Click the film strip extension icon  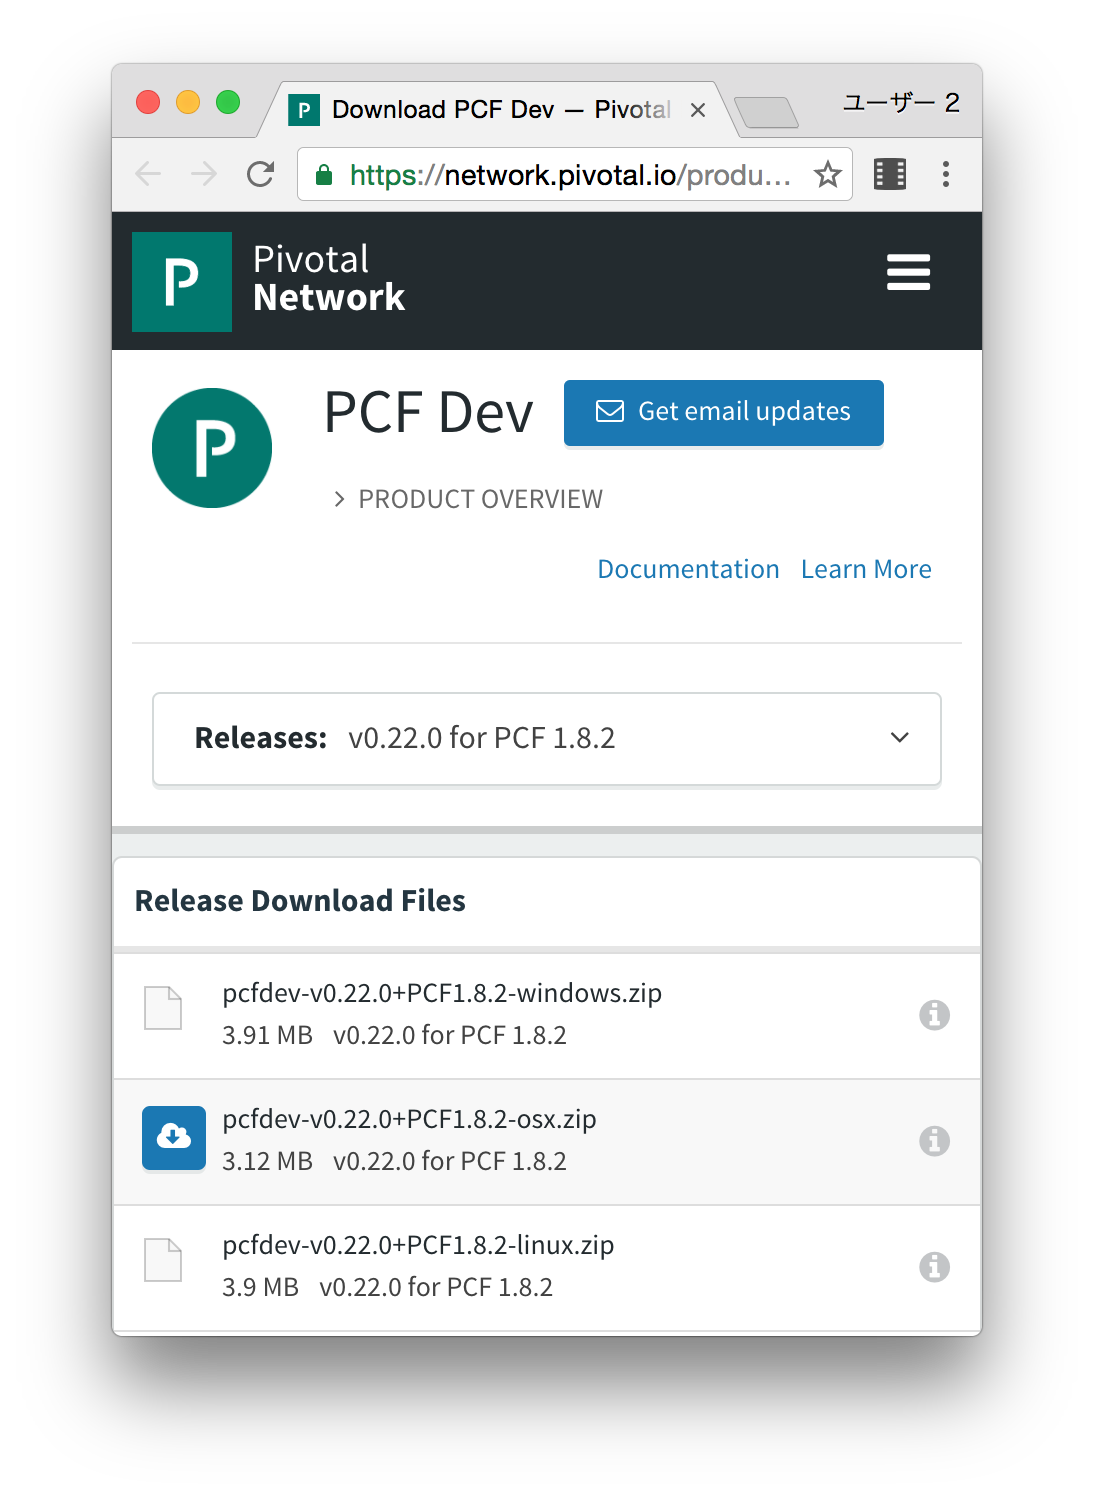coord(890,174)
